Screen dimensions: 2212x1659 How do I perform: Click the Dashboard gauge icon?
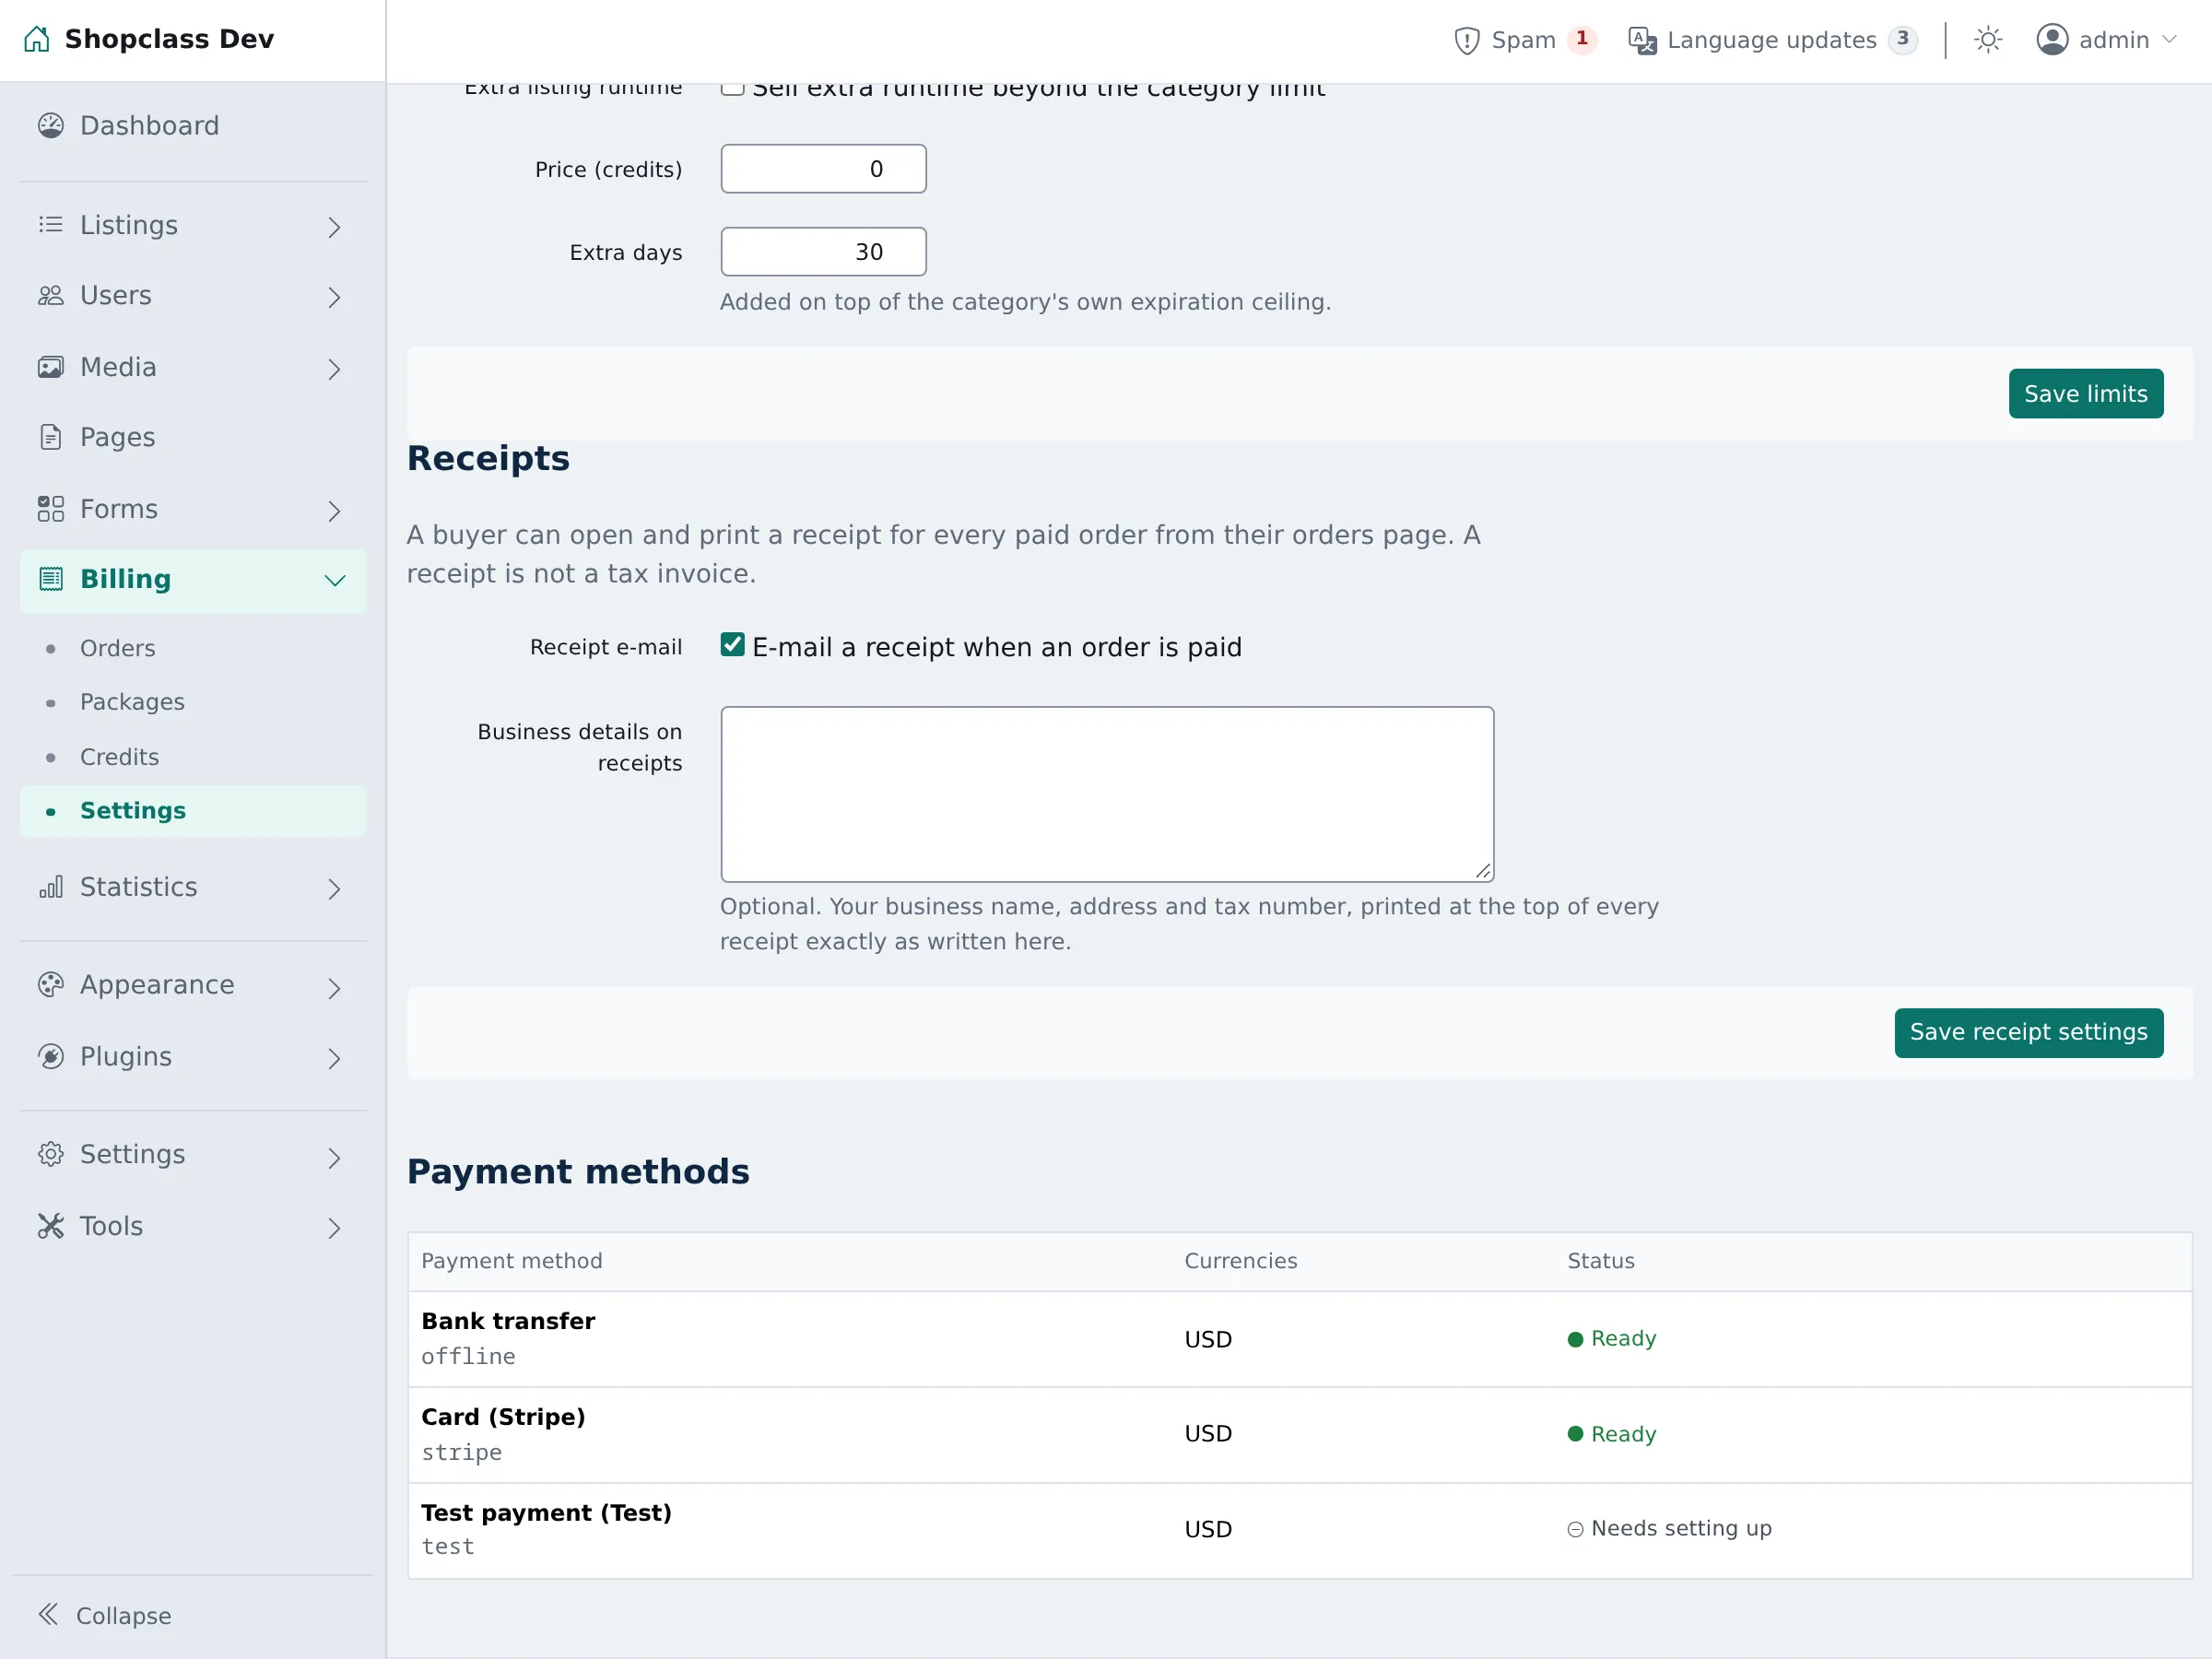51,126
